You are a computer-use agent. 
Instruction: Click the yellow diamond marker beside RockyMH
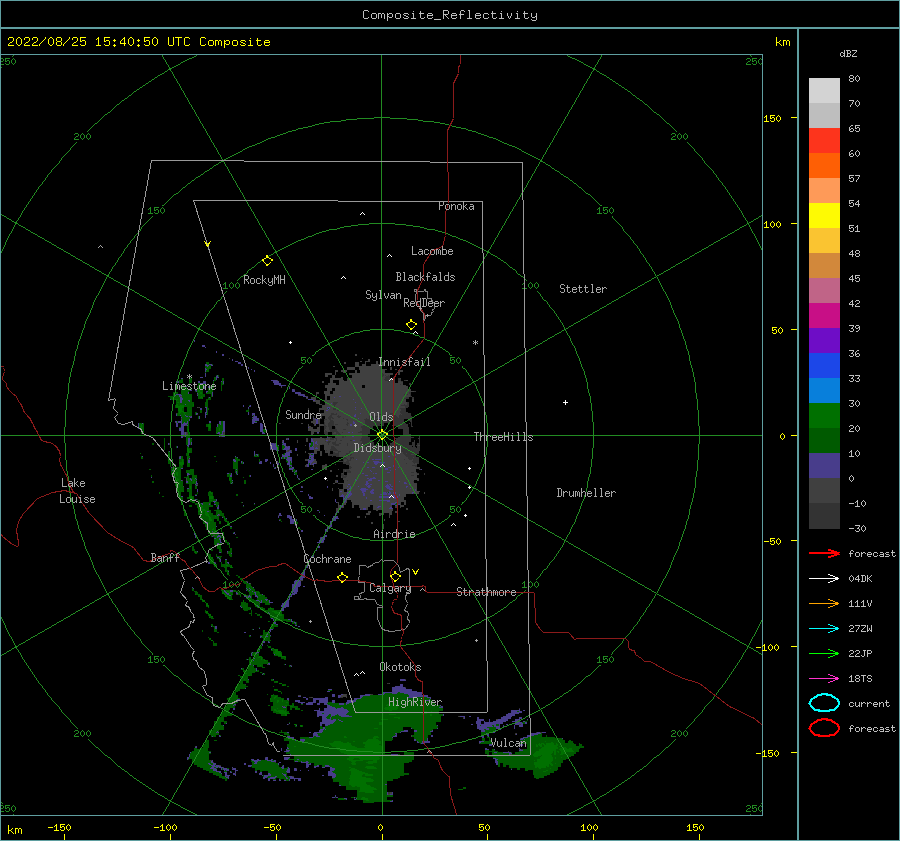pos(267,261)
